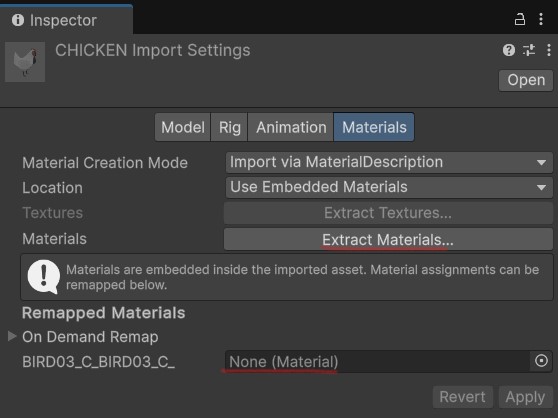Open the material object picker circle
The width and height of the screenshot is (558, 418).
(541, 361)
